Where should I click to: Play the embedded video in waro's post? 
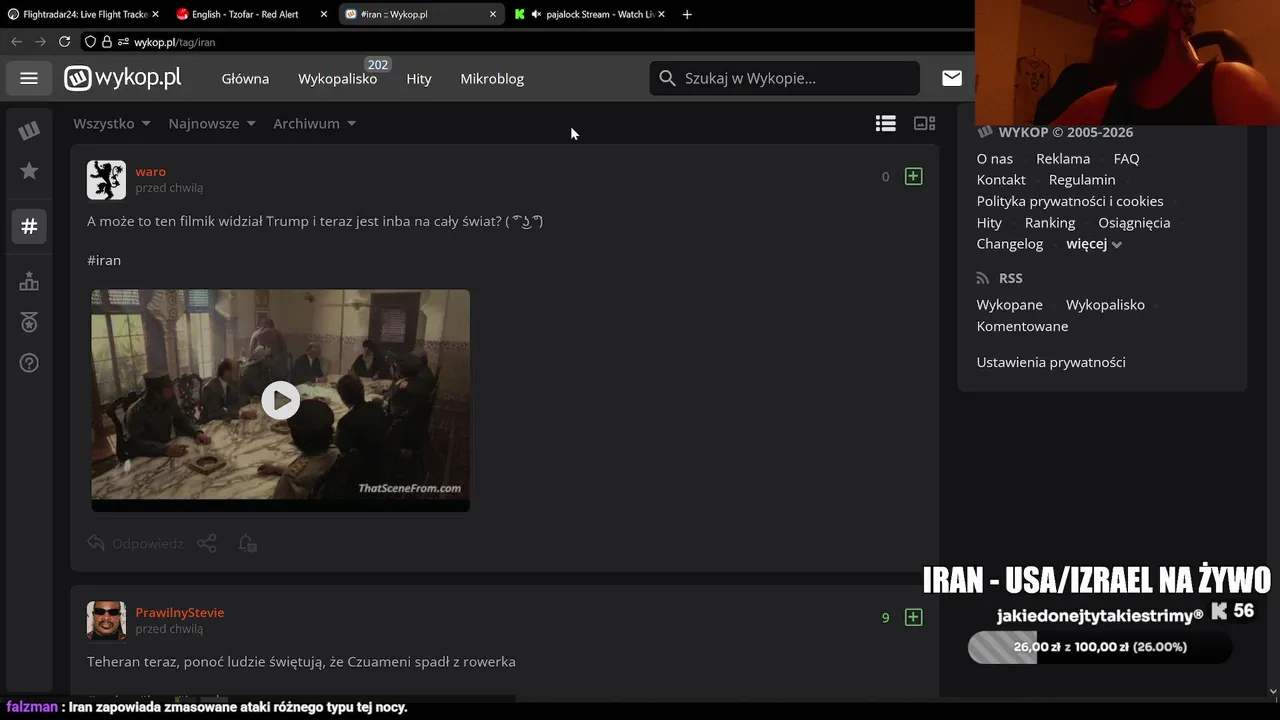click(x=280, y=400)
